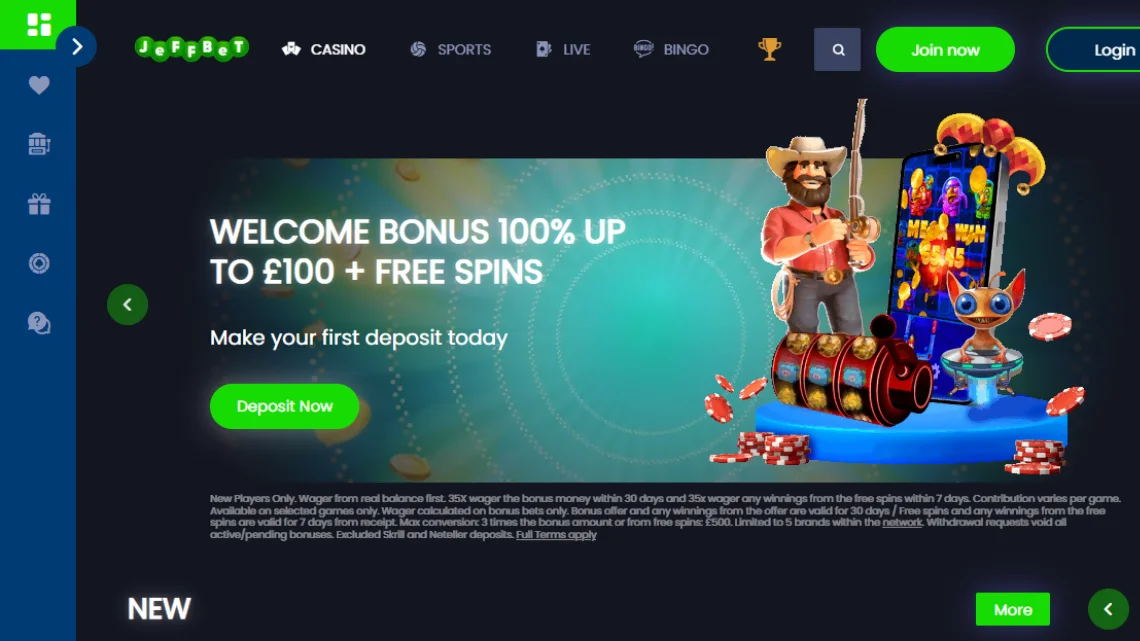Expand the sidebar with right chevron
1140x641 pixels.
pos(77,47)
